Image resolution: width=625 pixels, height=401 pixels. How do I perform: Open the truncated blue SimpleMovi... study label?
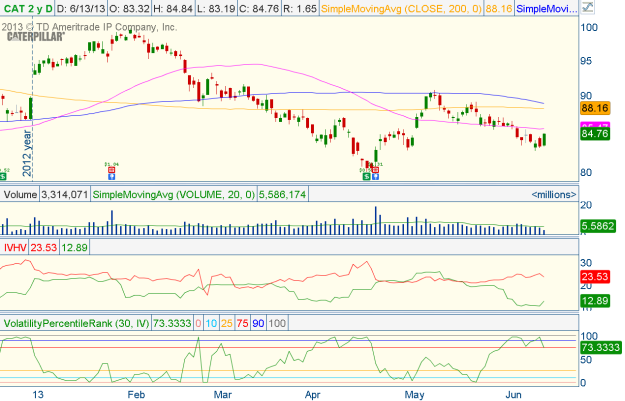coord(546,8)
